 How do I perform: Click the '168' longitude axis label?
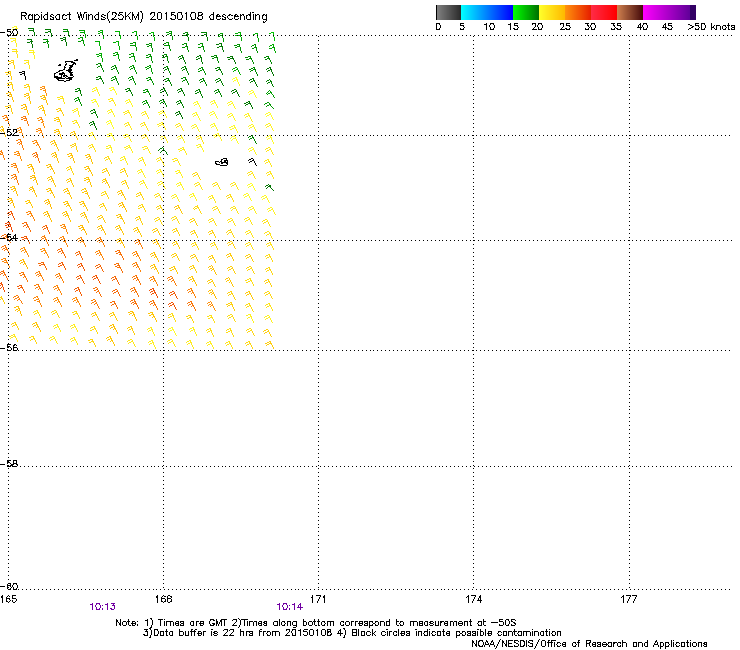pyautogui.click(x=163, y=599)
